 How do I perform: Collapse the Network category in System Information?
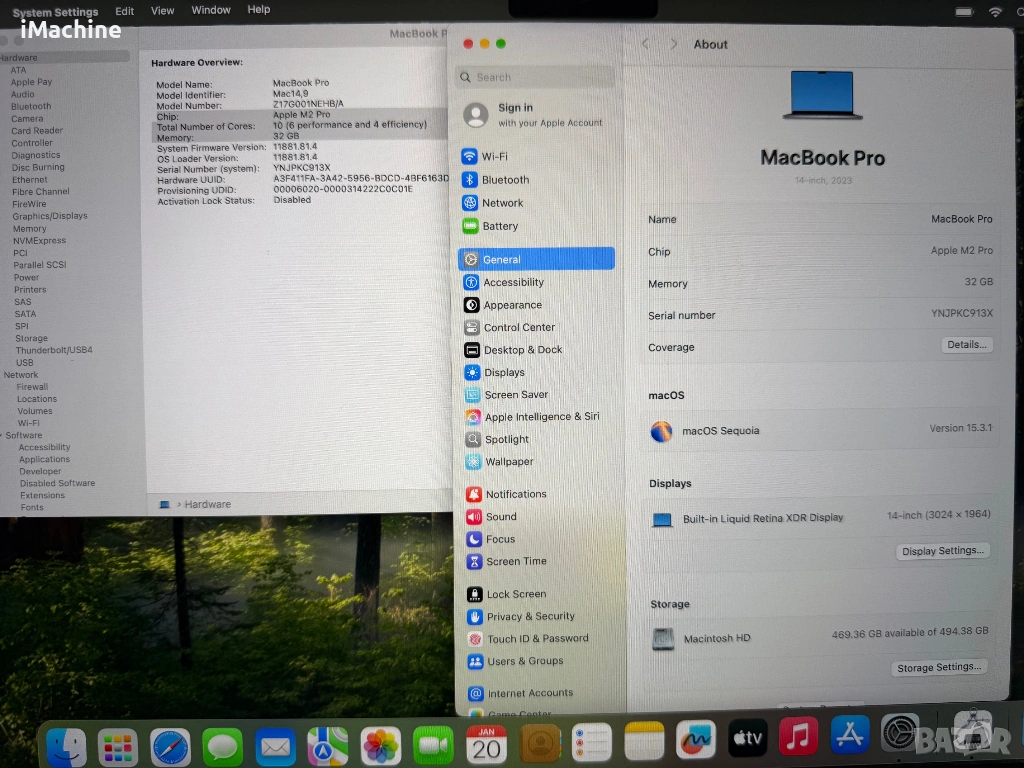click(x=3, y=375)
